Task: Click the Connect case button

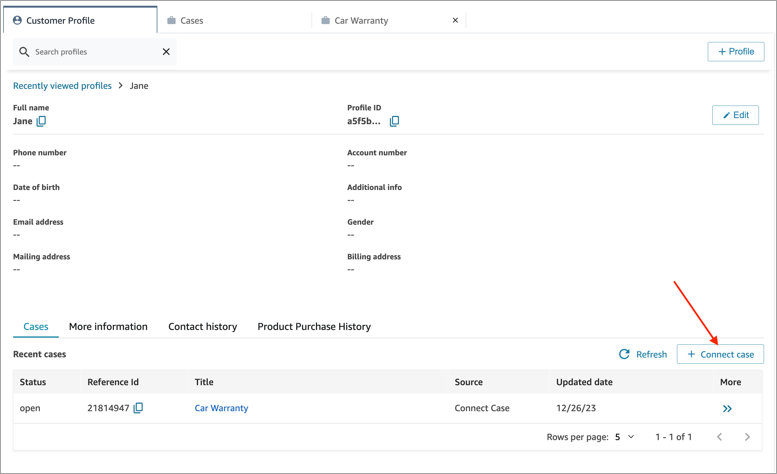Action: [720, 354]
